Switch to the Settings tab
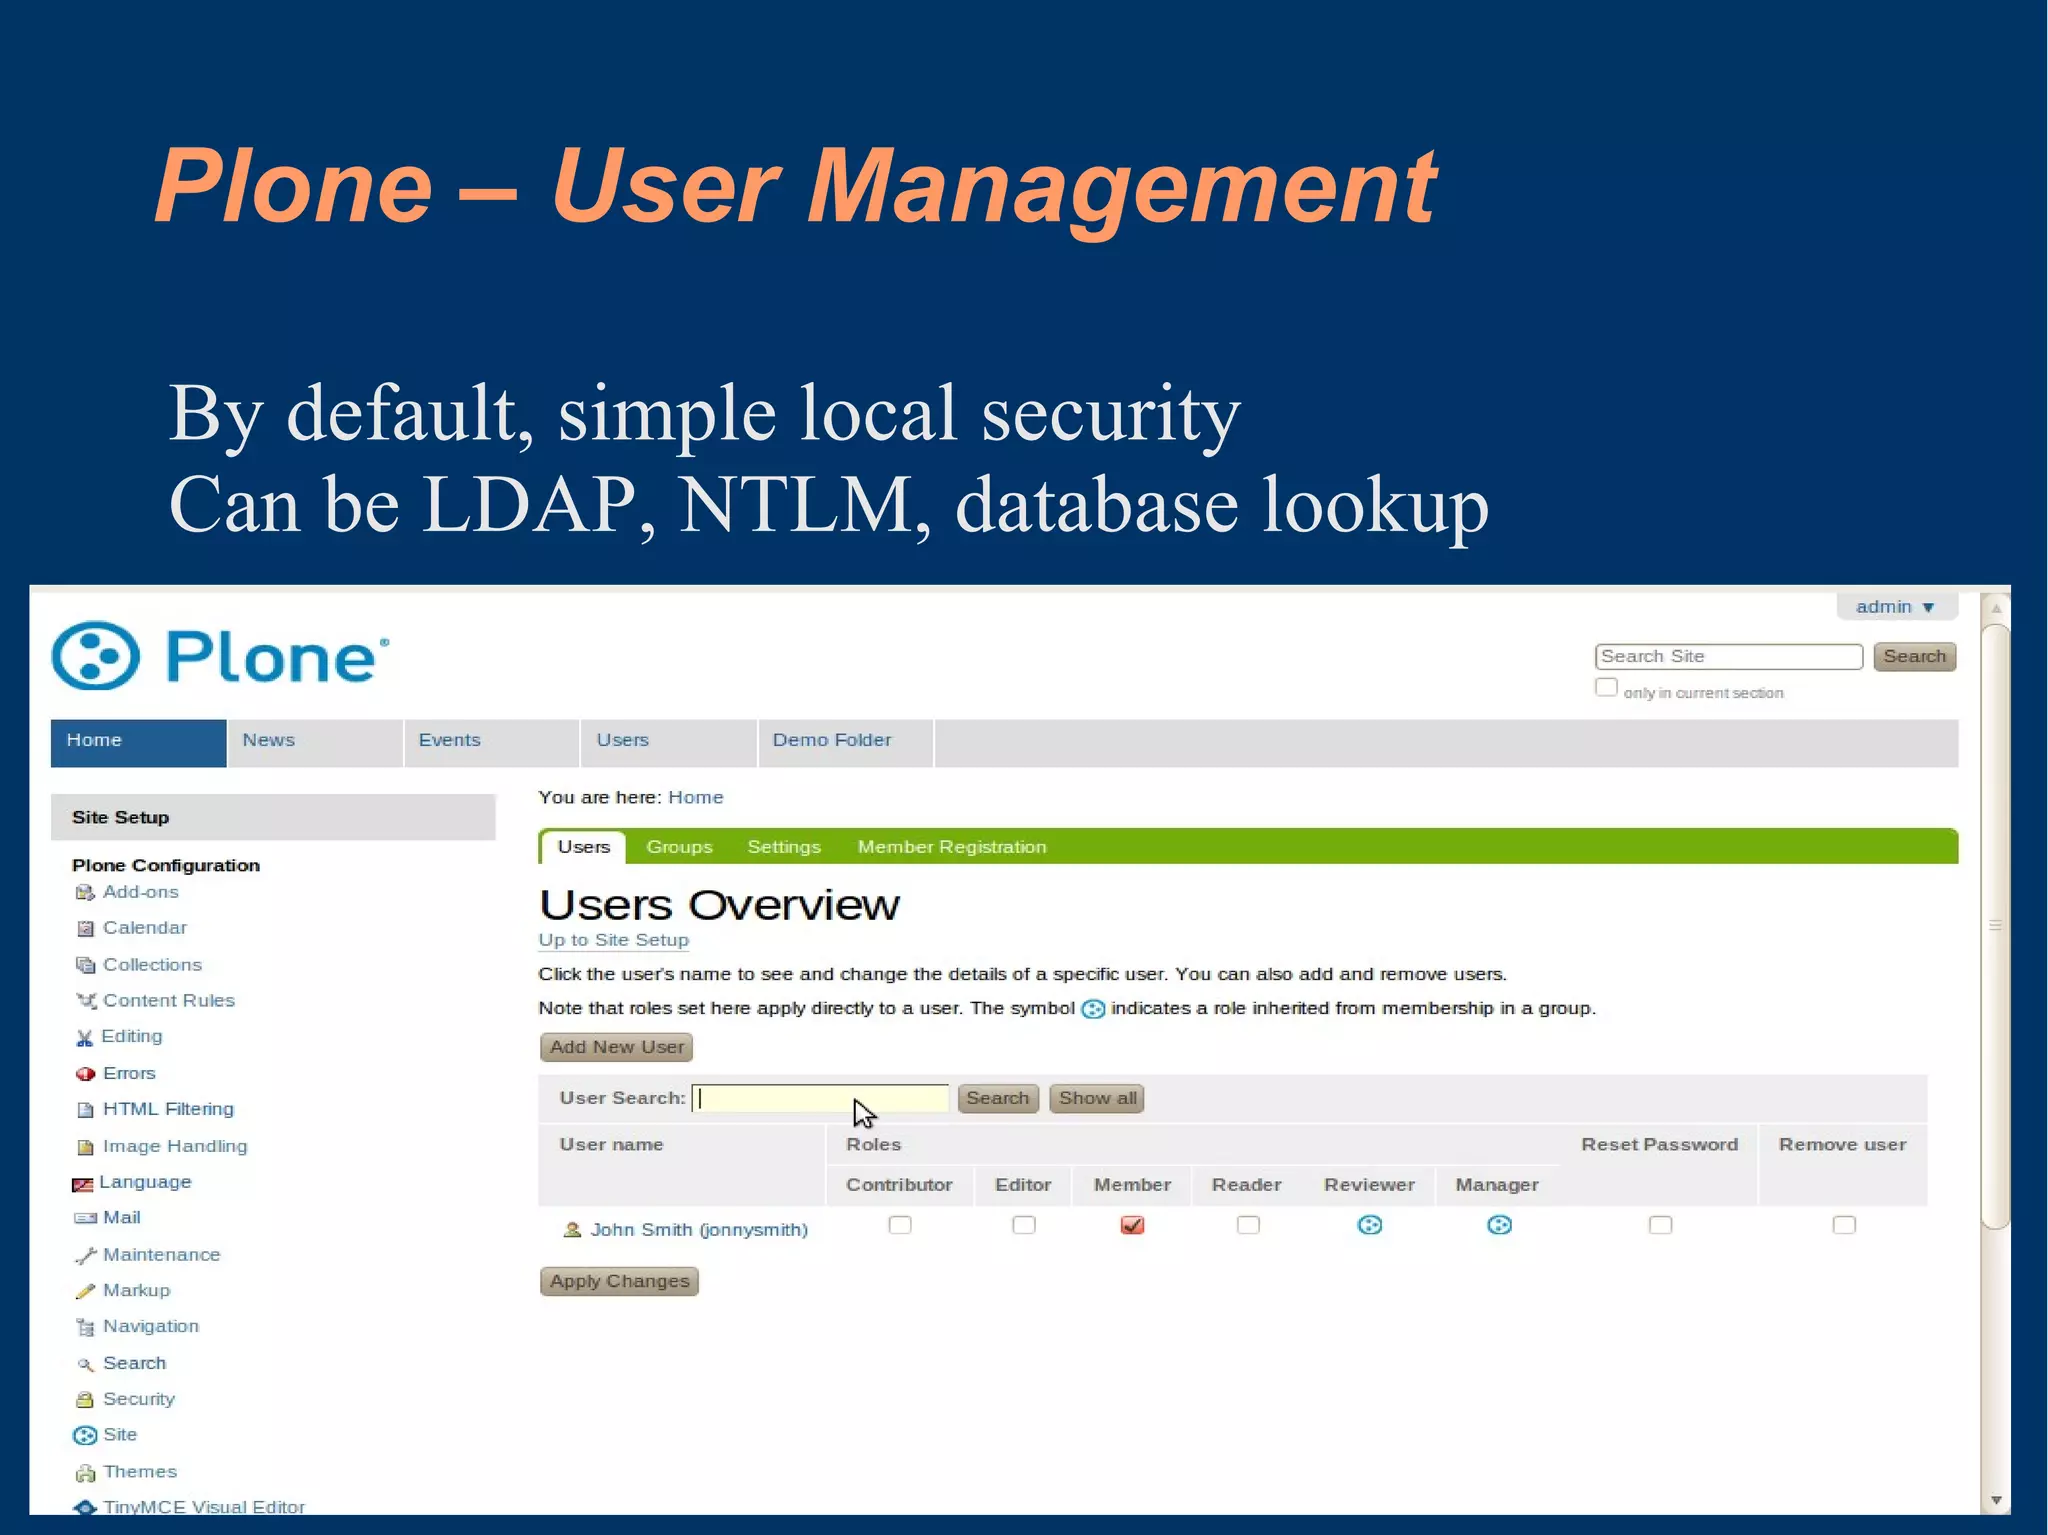Image resolution: width=2048 pixels, height=1535 pixels. [x=784, y=847]
